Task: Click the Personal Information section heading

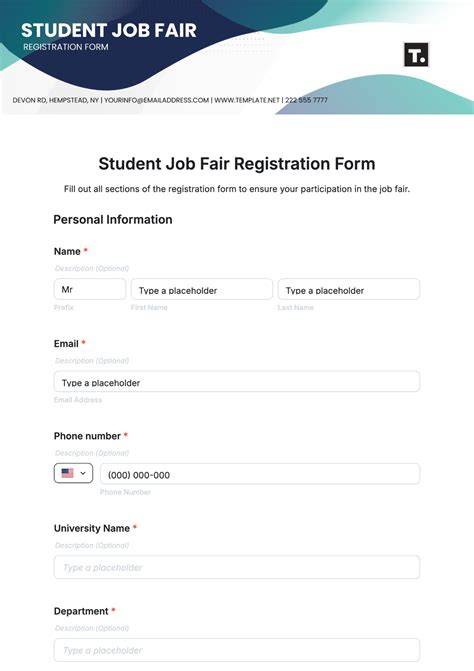Action: (113, 220)
